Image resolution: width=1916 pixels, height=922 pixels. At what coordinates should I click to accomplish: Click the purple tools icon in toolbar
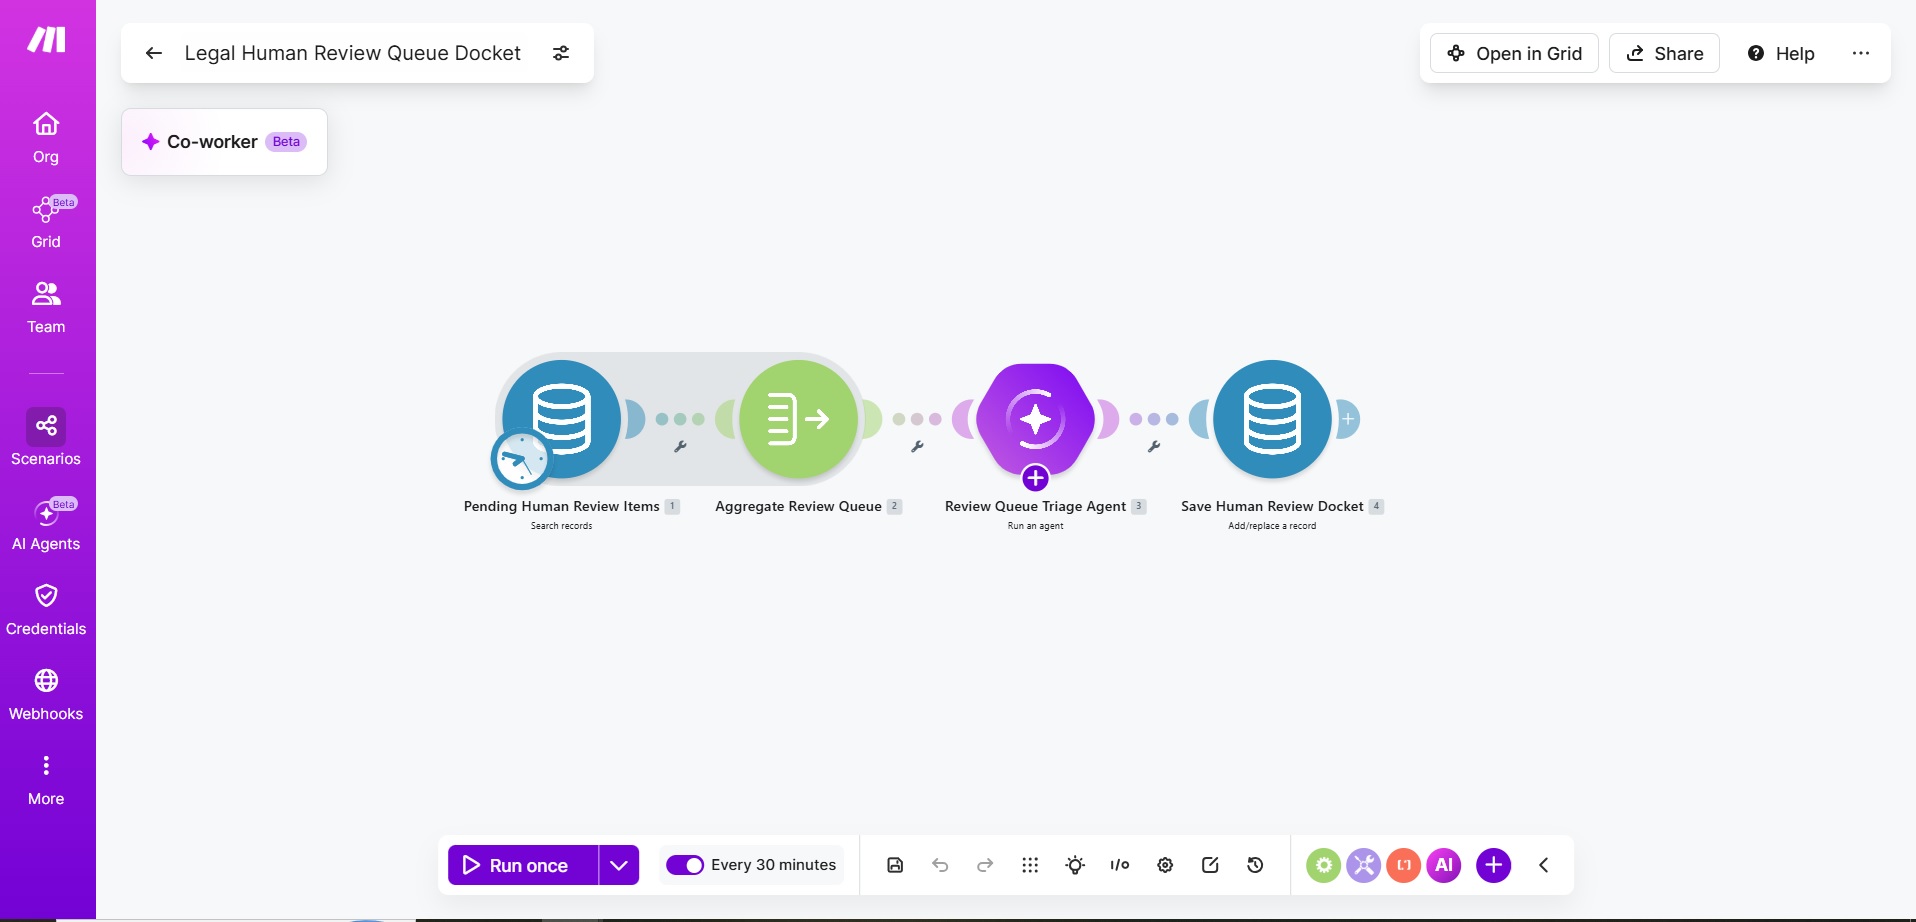click(1363, 865)
